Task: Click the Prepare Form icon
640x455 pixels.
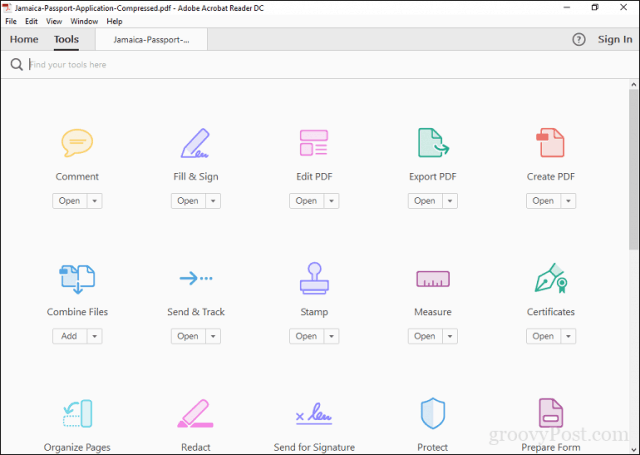Action: point(551,413)
